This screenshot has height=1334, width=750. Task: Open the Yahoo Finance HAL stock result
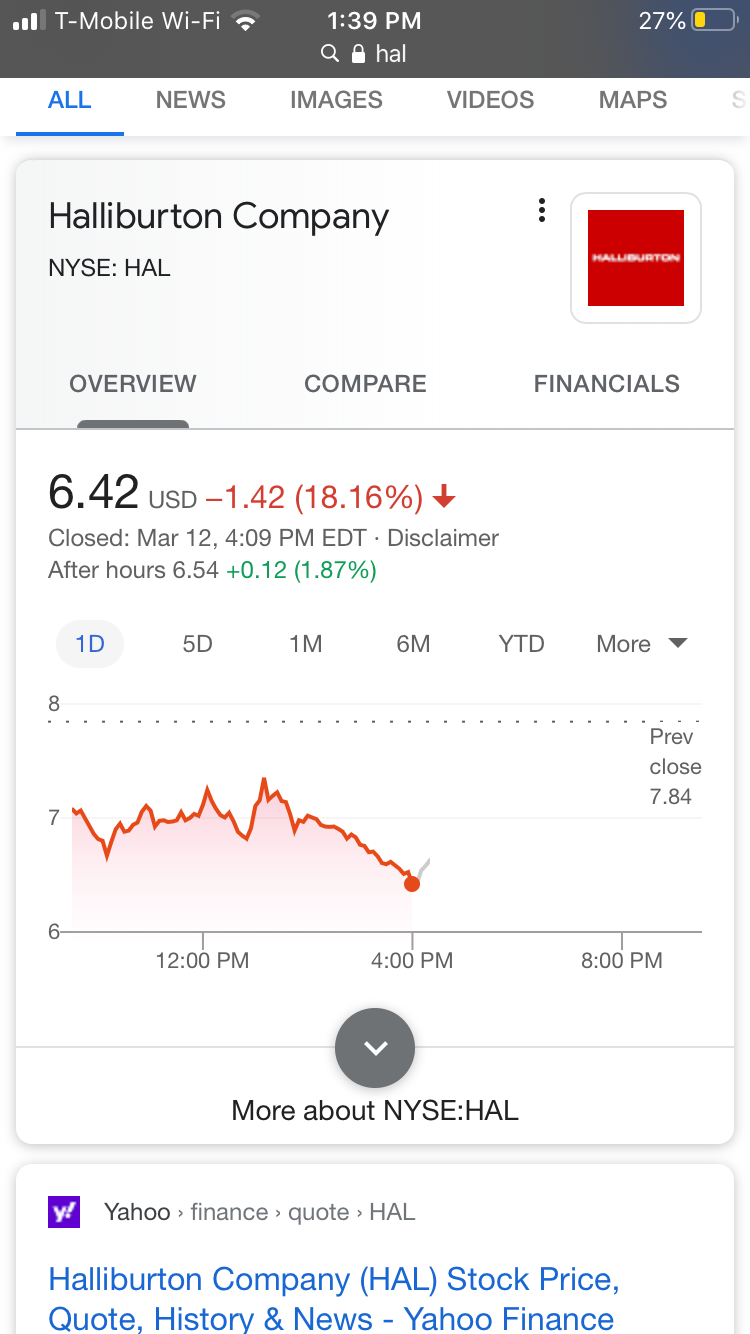click(x=333, y=1298)
